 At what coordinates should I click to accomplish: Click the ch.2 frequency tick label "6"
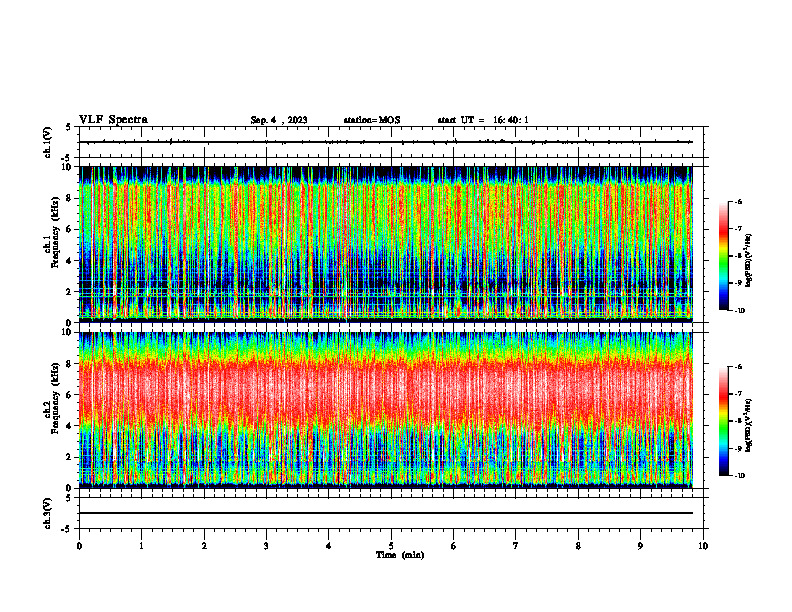pyautogui.click(x=70, y=395)
